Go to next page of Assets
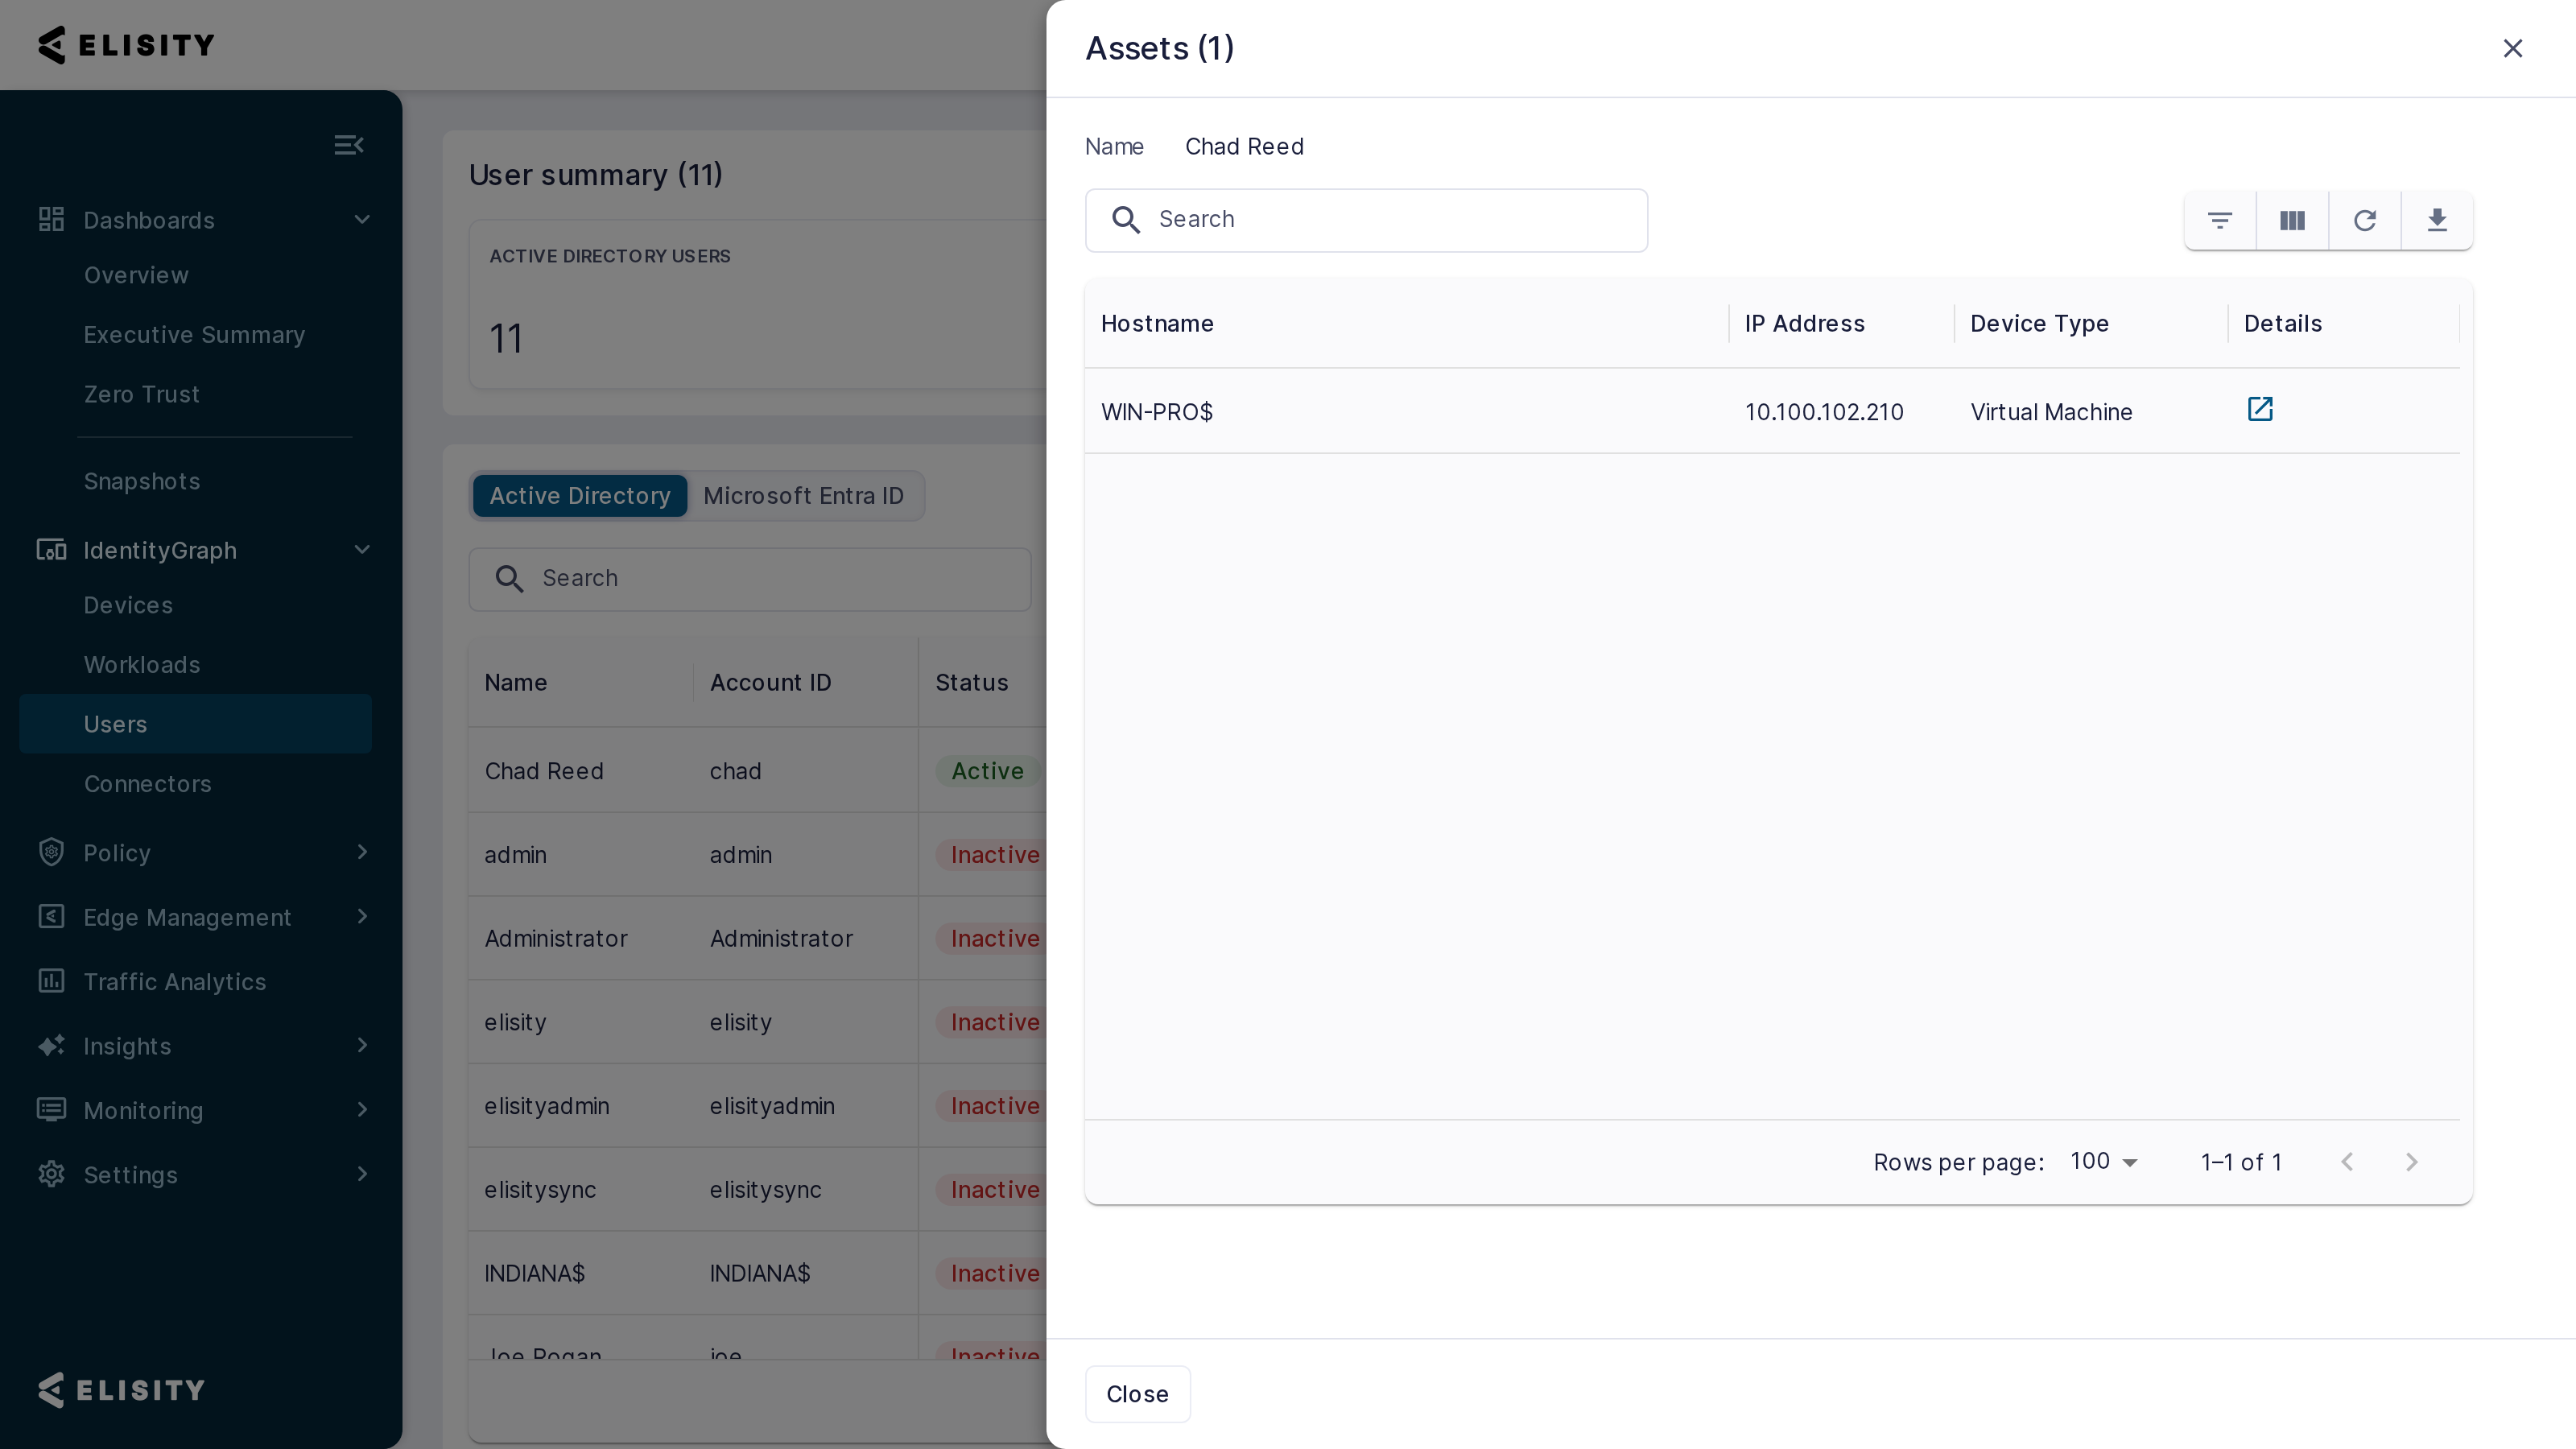This screenshot has width=2576, height=1449. 2411,1162
